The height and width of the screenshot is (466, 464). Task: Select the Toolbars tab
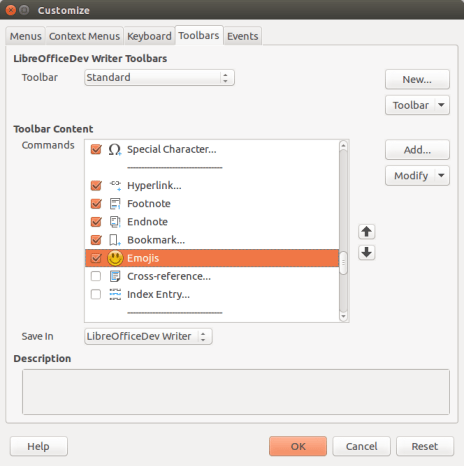point(199,35)
